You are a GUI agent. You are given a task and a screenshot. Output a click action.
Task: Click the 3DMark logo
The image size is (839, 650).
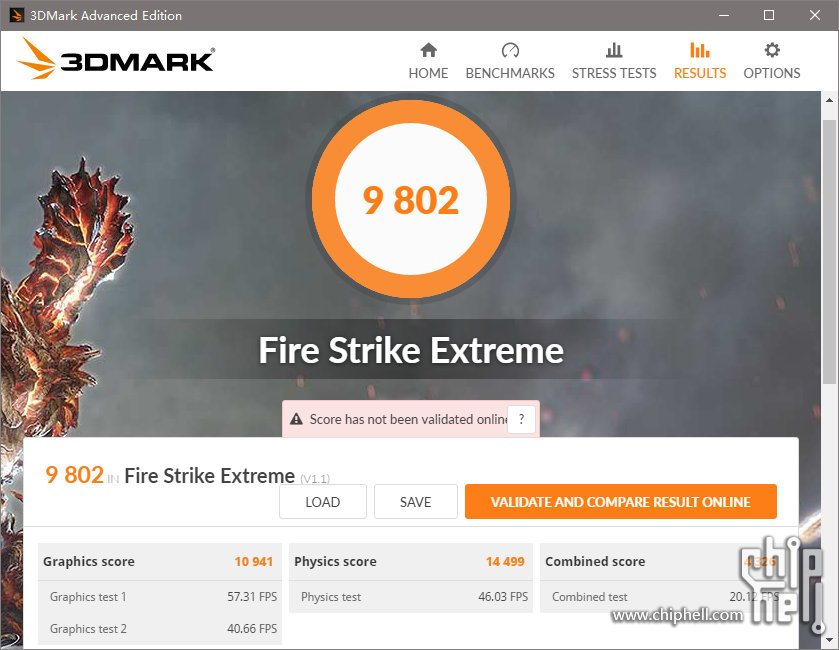[x=116, y=59]
